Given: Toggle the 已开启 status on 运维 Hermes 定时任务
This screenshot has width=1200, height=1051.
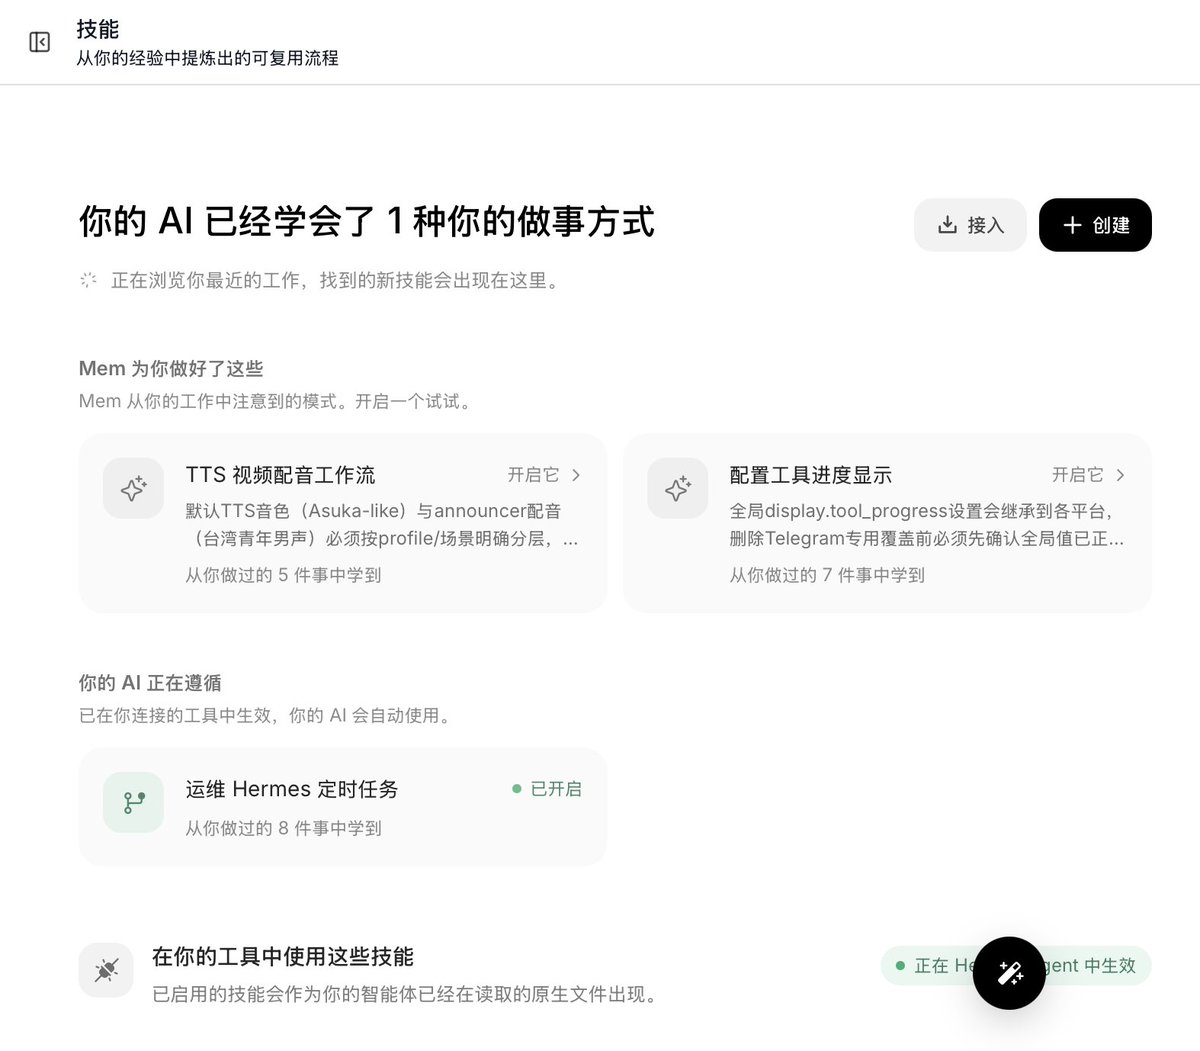Looking at the screenshot, I should click(x=546, y=789).
